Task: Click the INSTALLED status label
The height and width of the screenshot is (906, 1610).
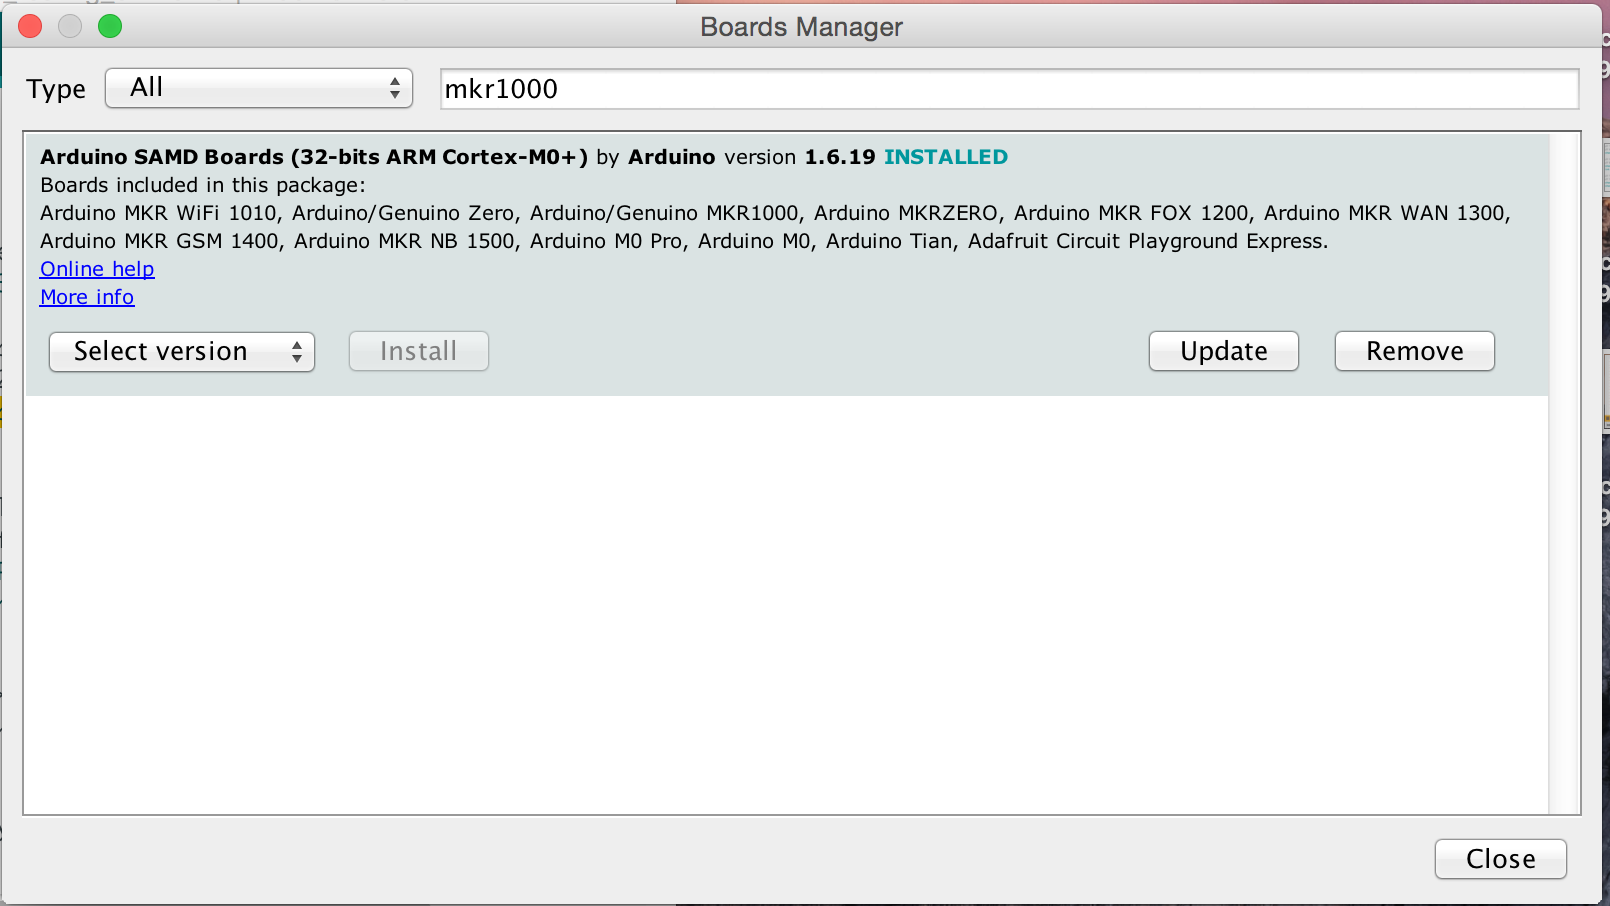Action: [946, 157]
